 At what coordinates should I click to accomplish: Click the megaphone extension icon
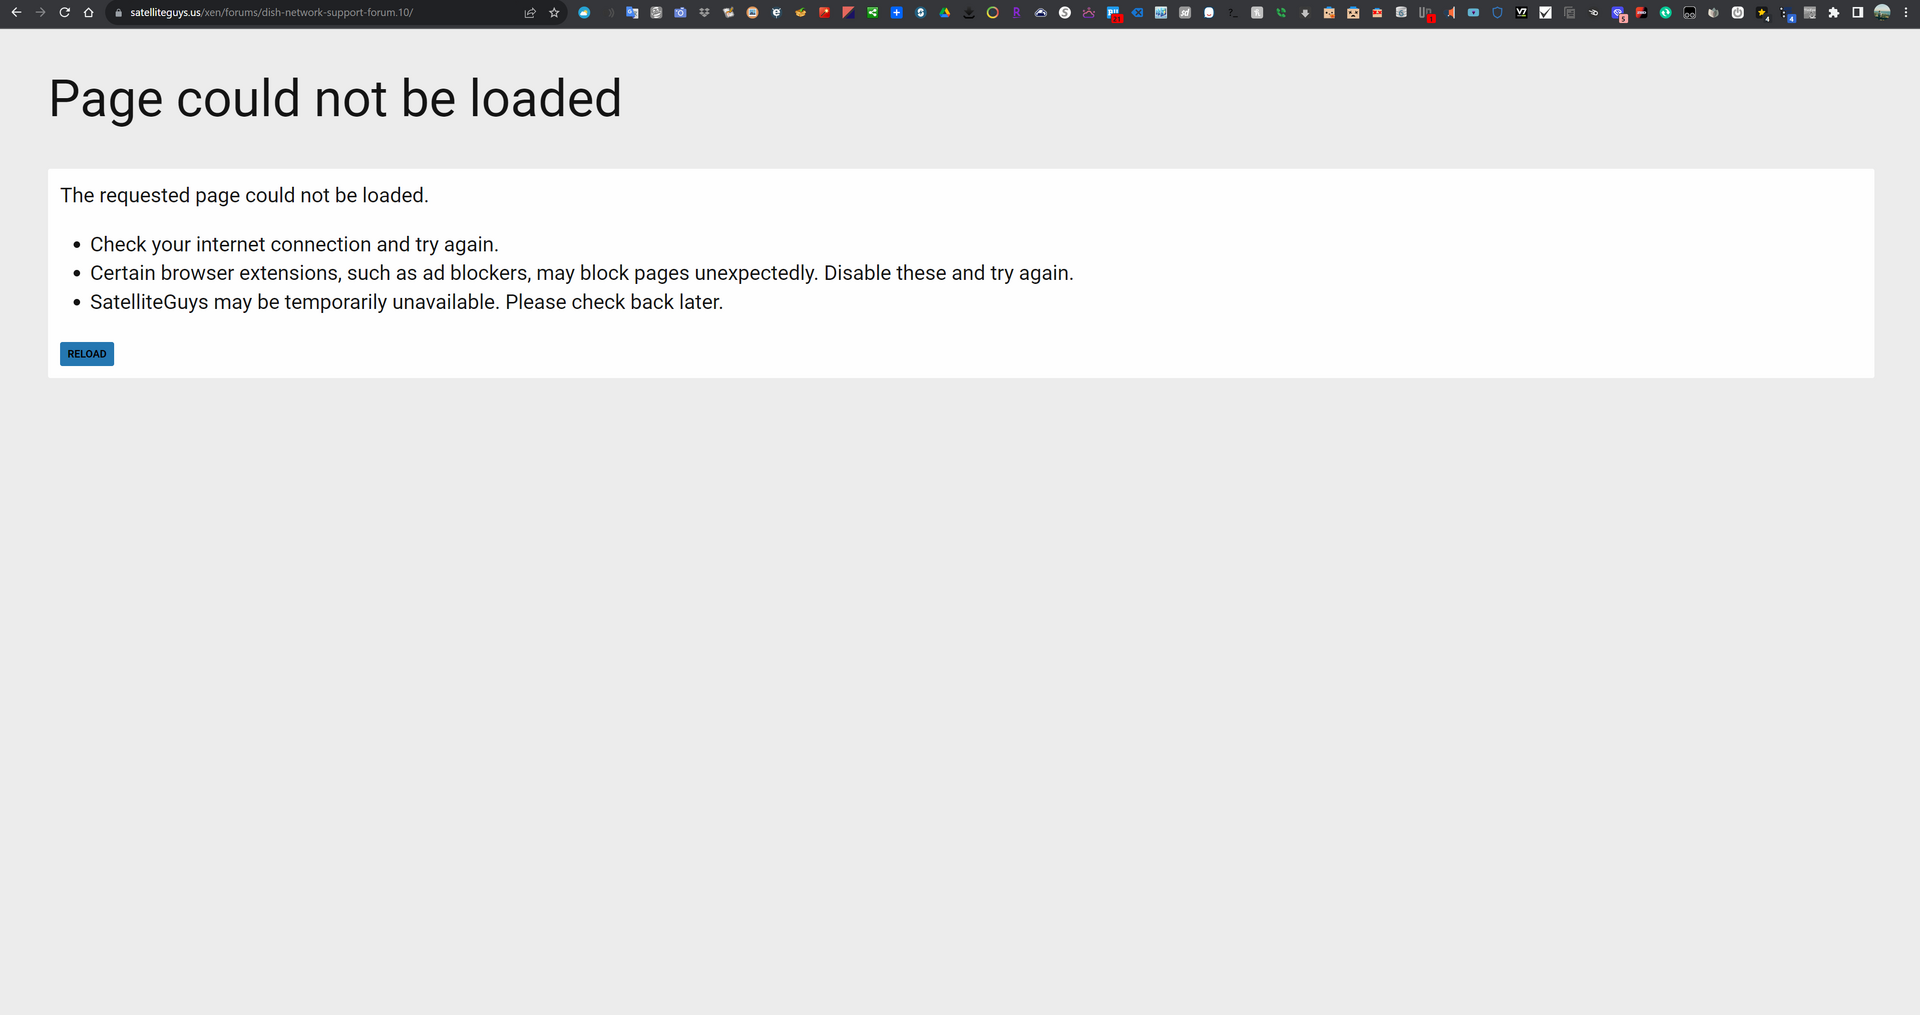pyautogui.click(x=1450, y=13)
